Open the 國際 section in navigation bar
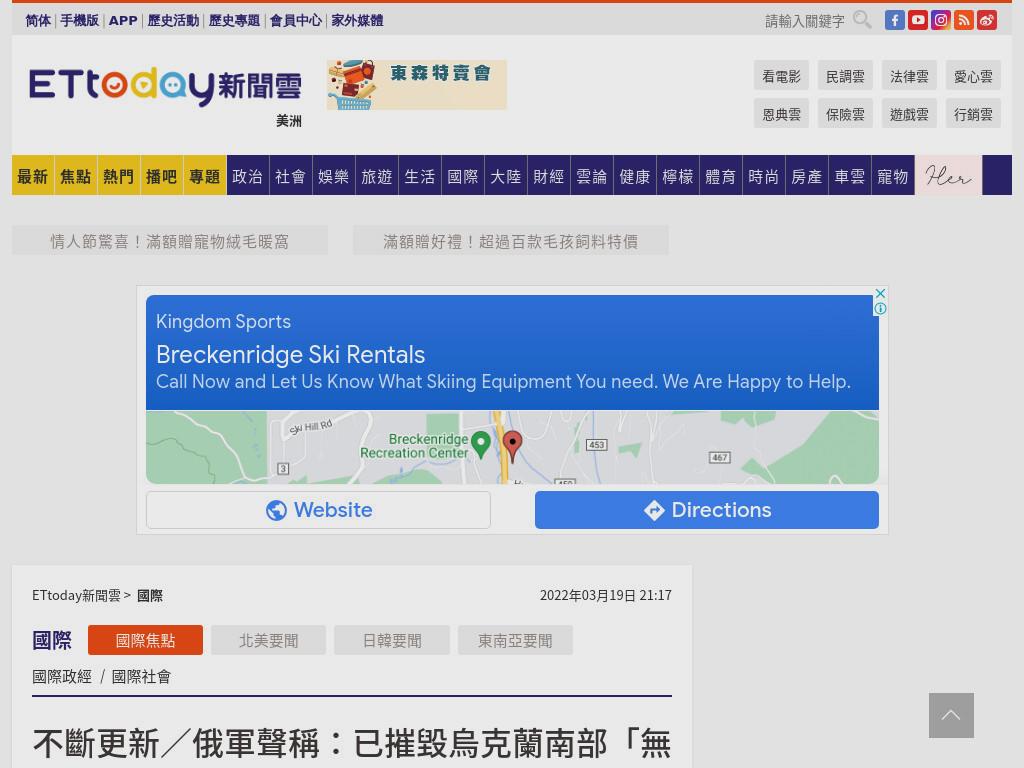Image resolution: width=1024 pixels, height=768 pixels. [x=463, y=175]
